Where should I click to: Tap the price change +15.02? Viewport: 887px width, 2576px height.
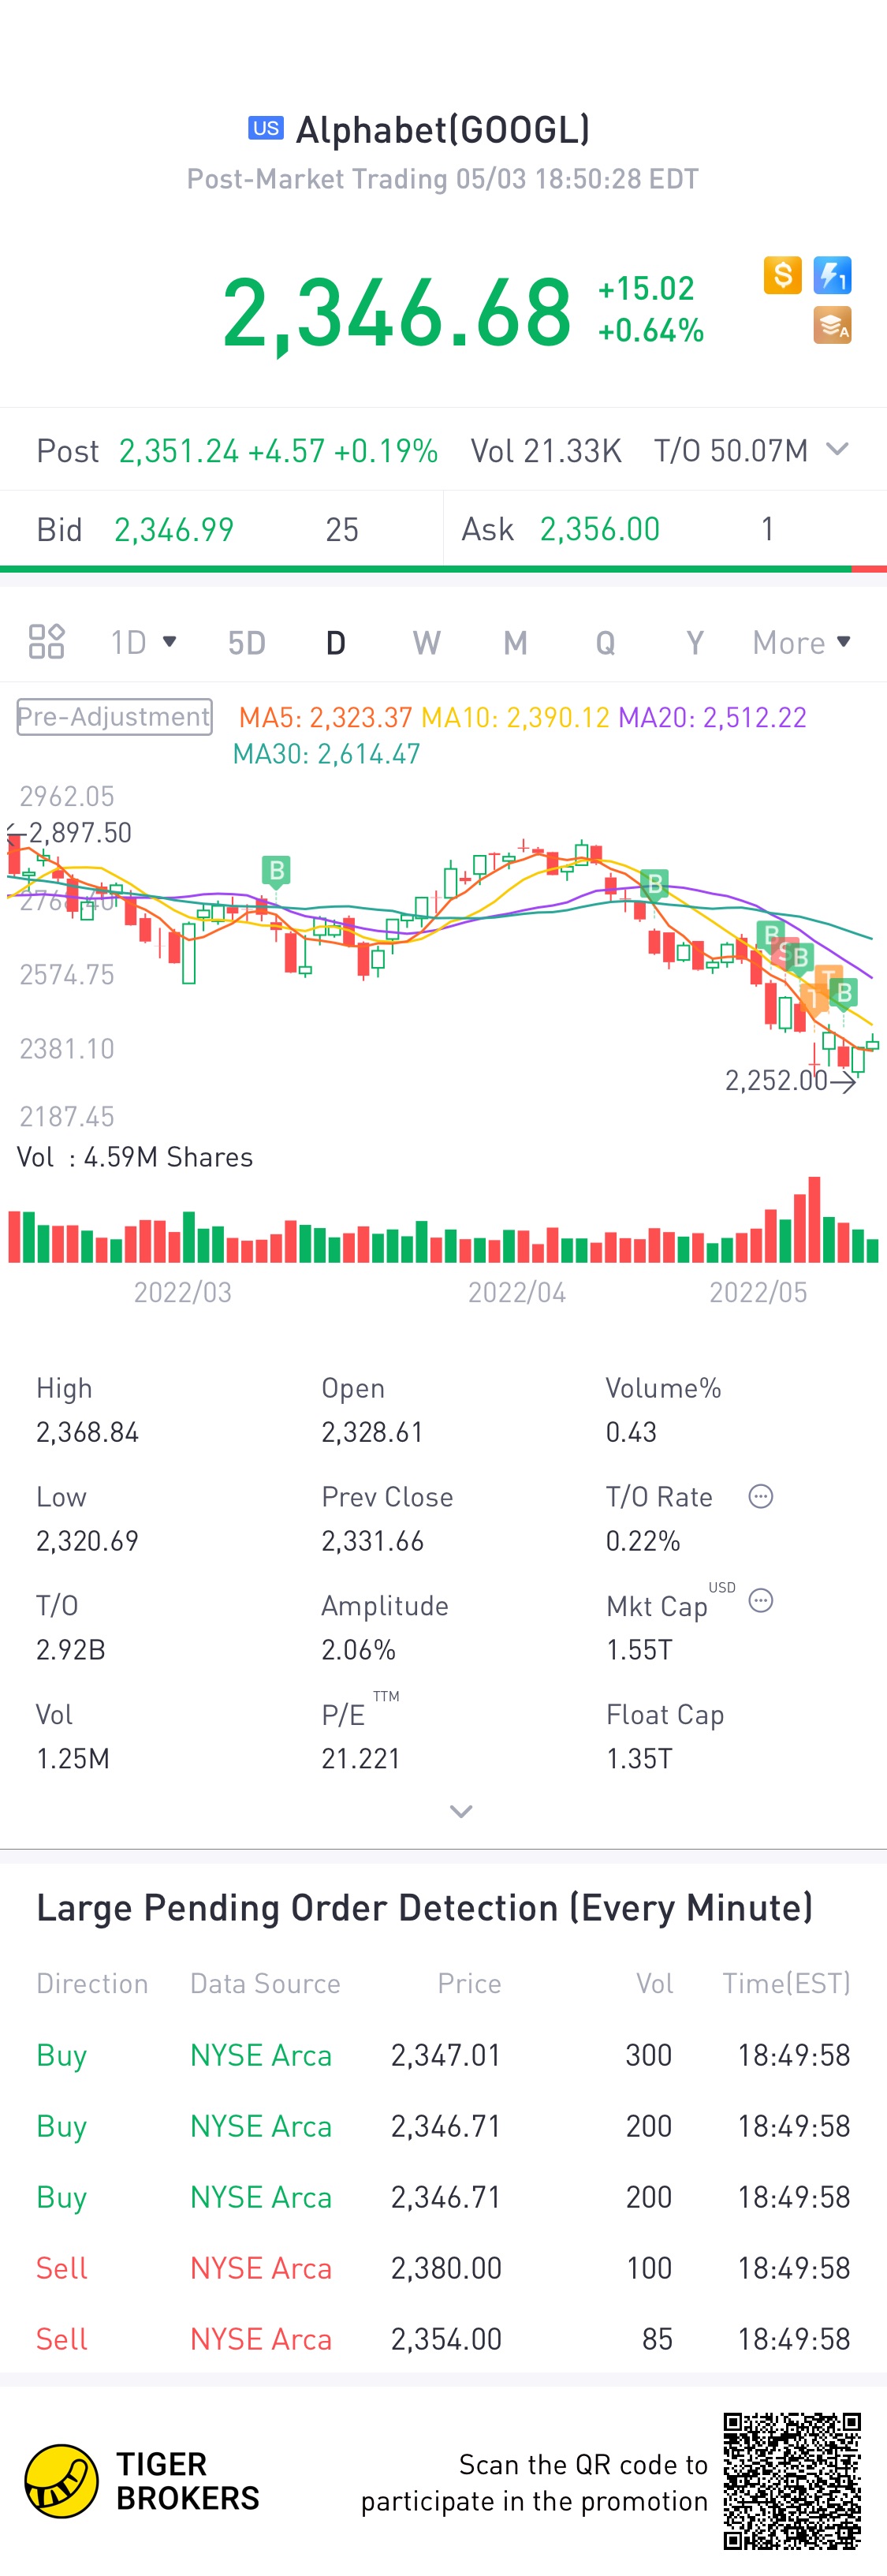coord(646,289)
